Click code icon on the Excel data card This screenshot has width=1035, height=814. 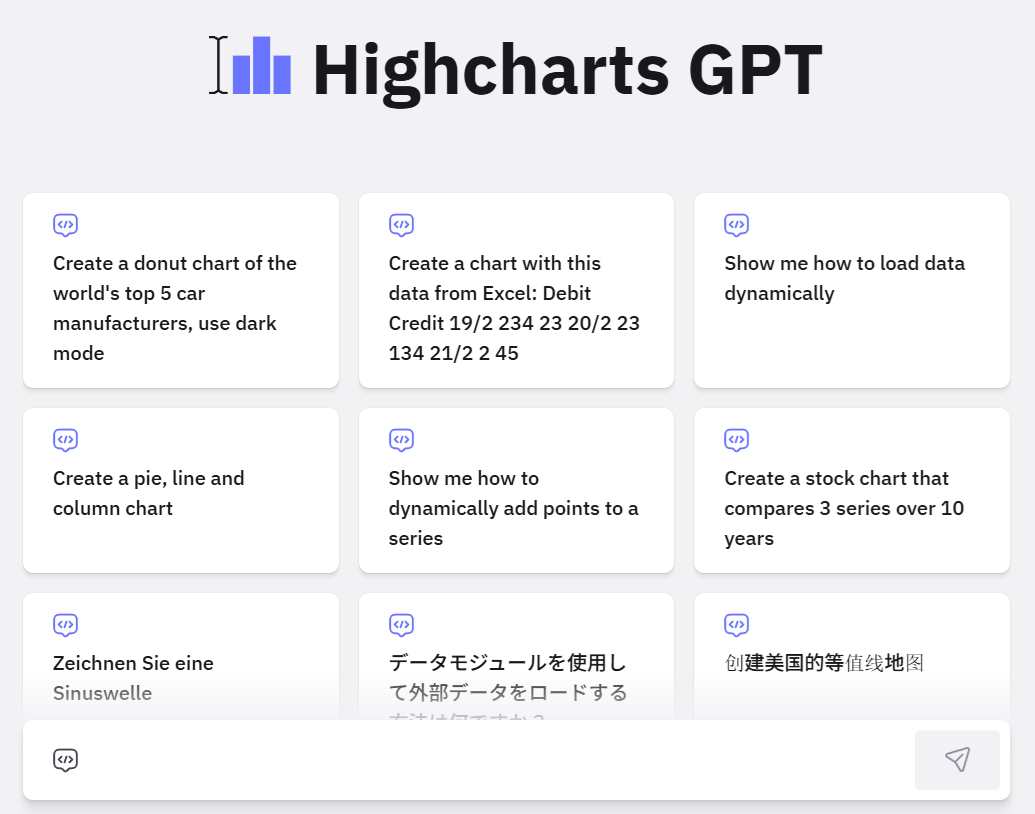(401, 225)
